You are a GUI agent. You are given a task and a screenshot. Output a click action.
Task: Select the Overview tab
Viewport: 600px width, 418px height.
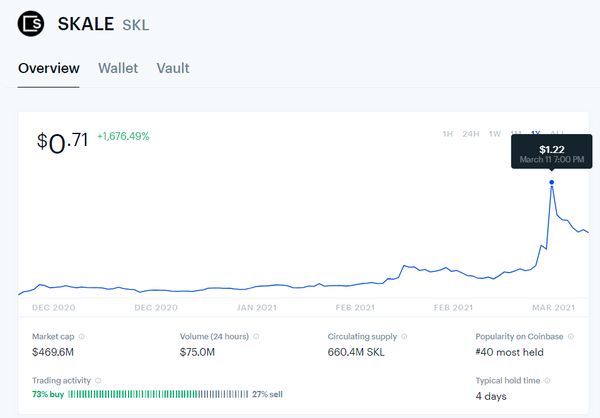(49, 68)
